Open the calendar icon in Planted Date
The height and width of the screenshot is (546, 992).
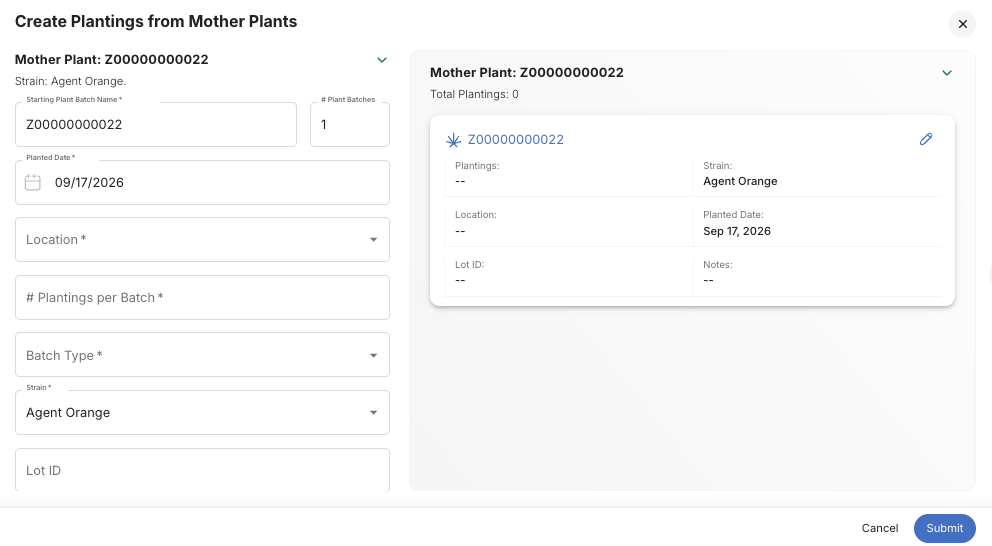(33, 183)
